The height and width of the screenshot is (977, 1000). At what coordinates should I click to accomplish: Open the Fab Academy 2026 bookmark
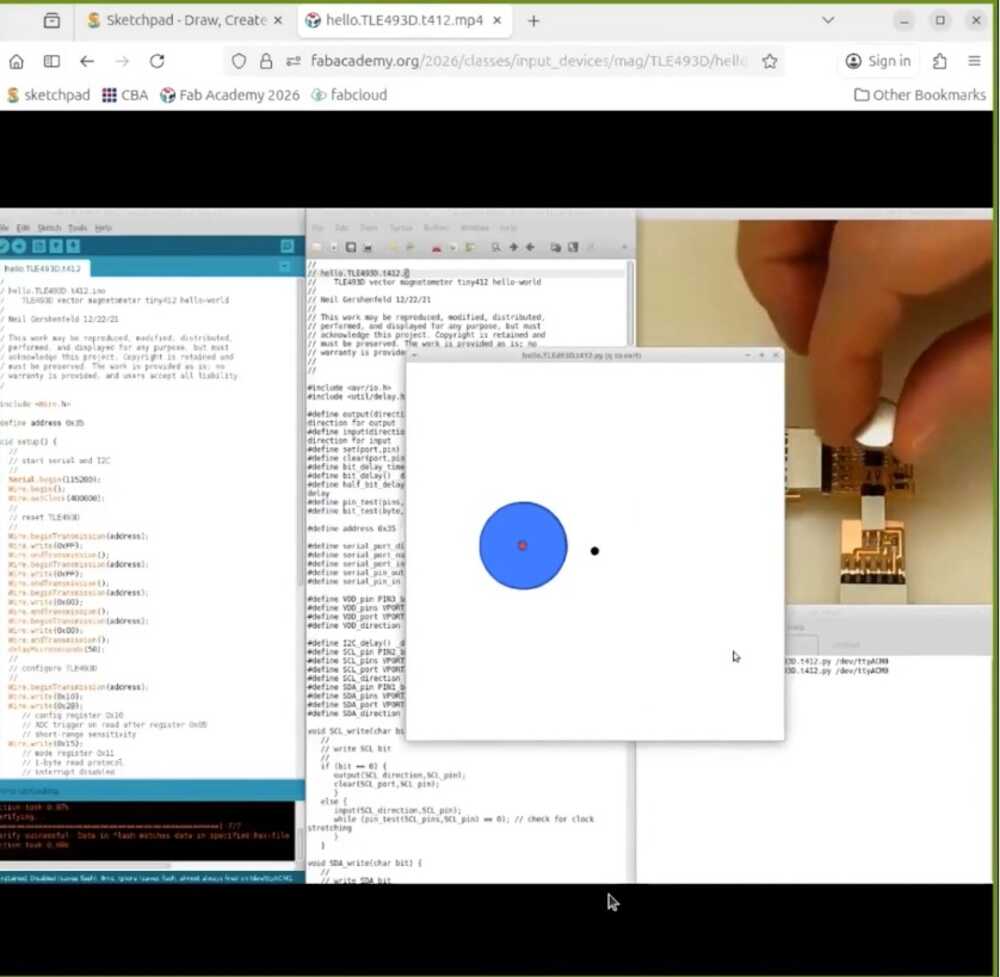click(x=230, y=95)
